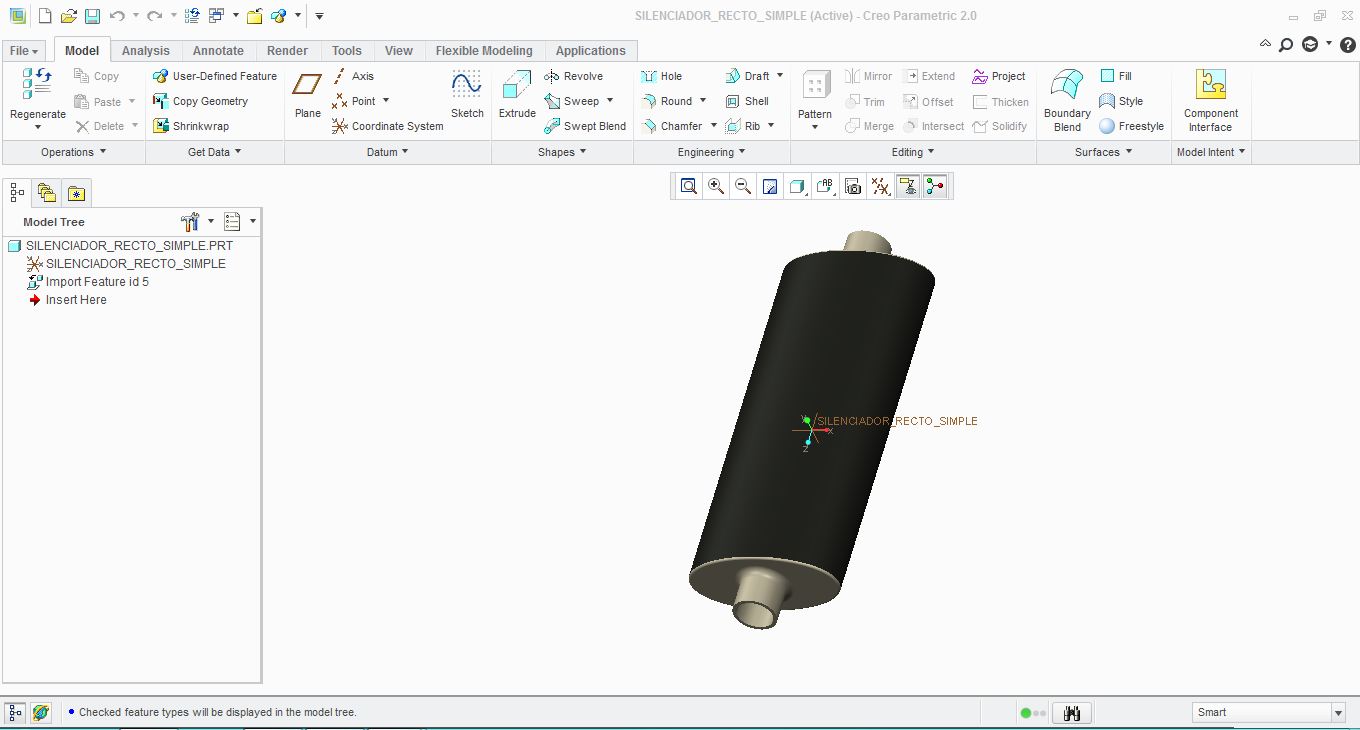The width and height of the screenshot is (1360, 730).
Task: Open the display style options
Action: tap(798, 186)
